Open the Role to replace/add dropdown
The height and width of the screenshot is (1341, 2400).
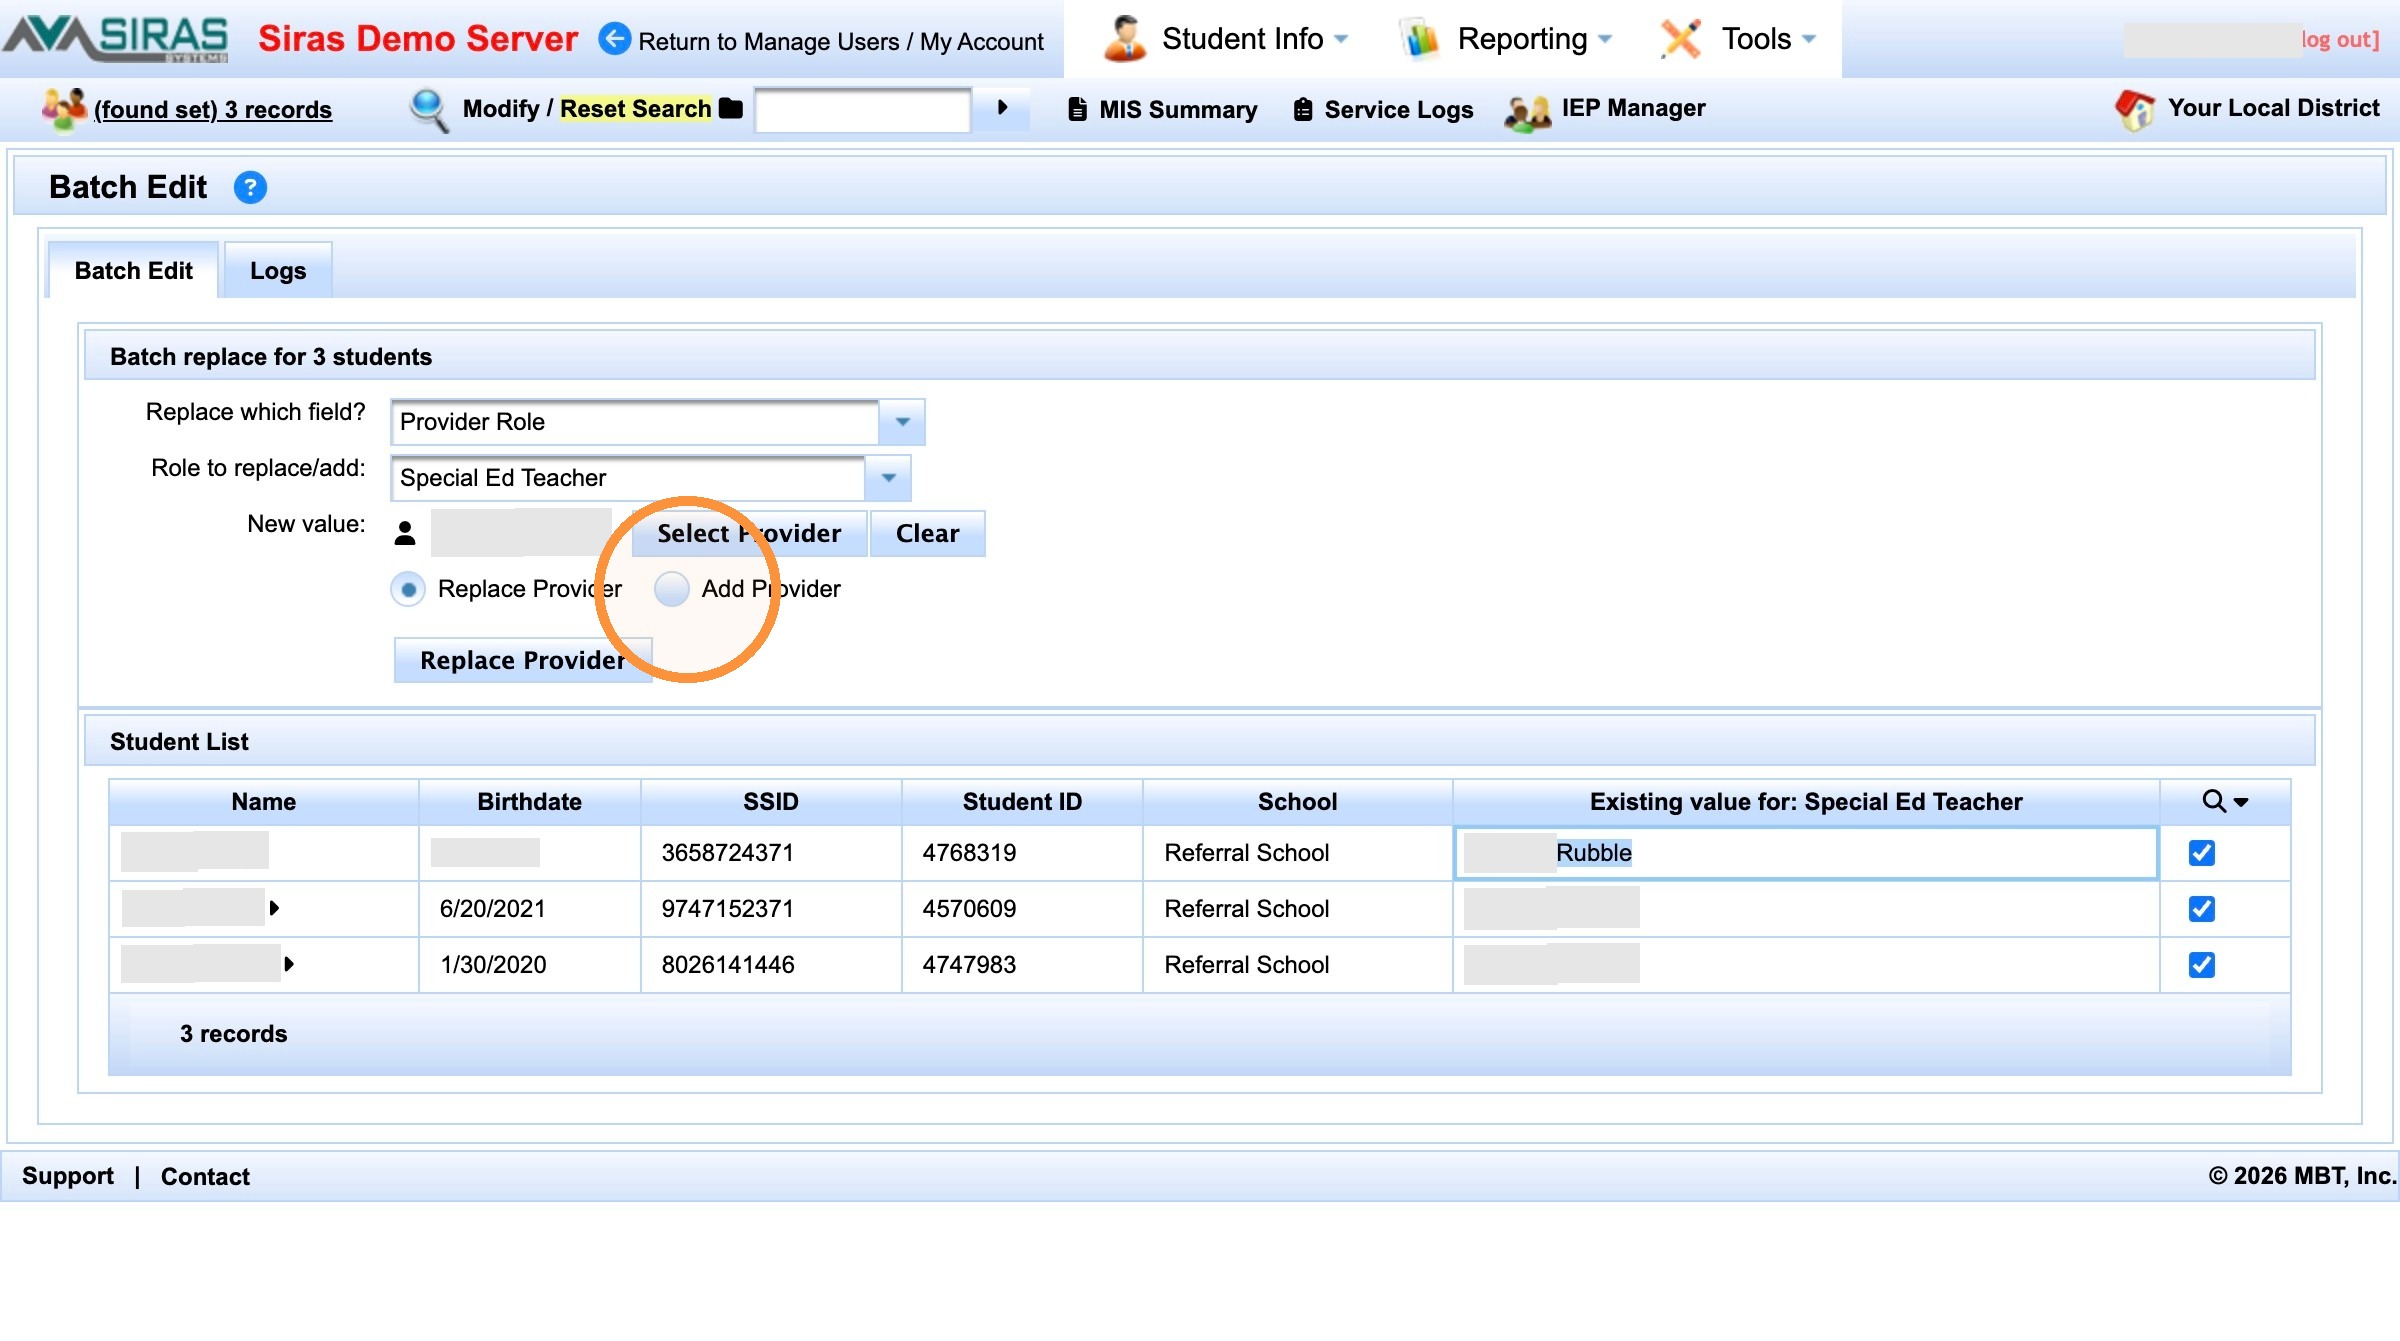(888, 478)
